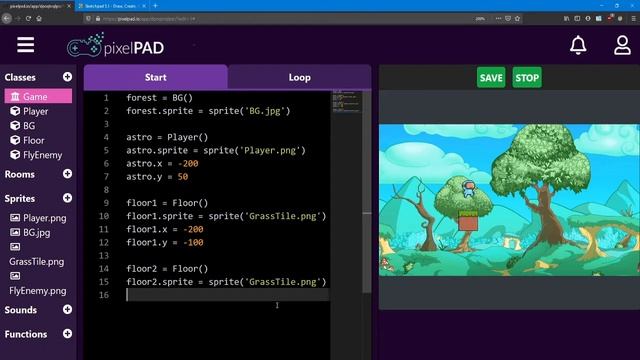
Task: Click the image icon above FlyEnemy.png
Action: pyautogui.click(x=15, y=276)
